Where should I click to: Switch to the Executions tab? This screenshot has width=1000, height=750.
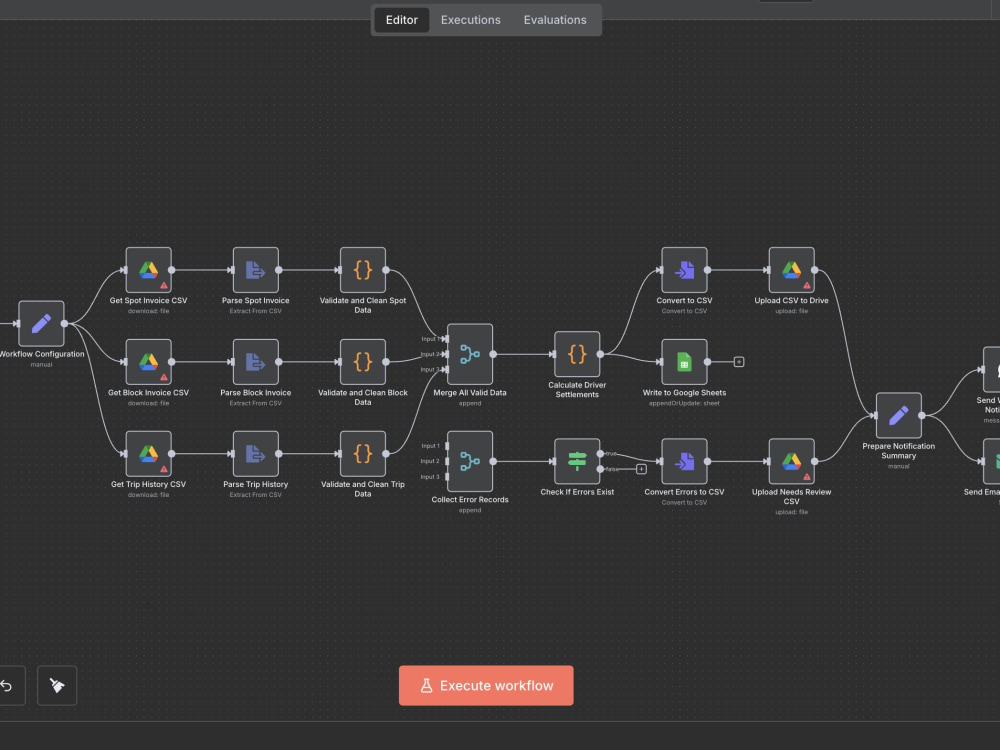pos(471,20)
